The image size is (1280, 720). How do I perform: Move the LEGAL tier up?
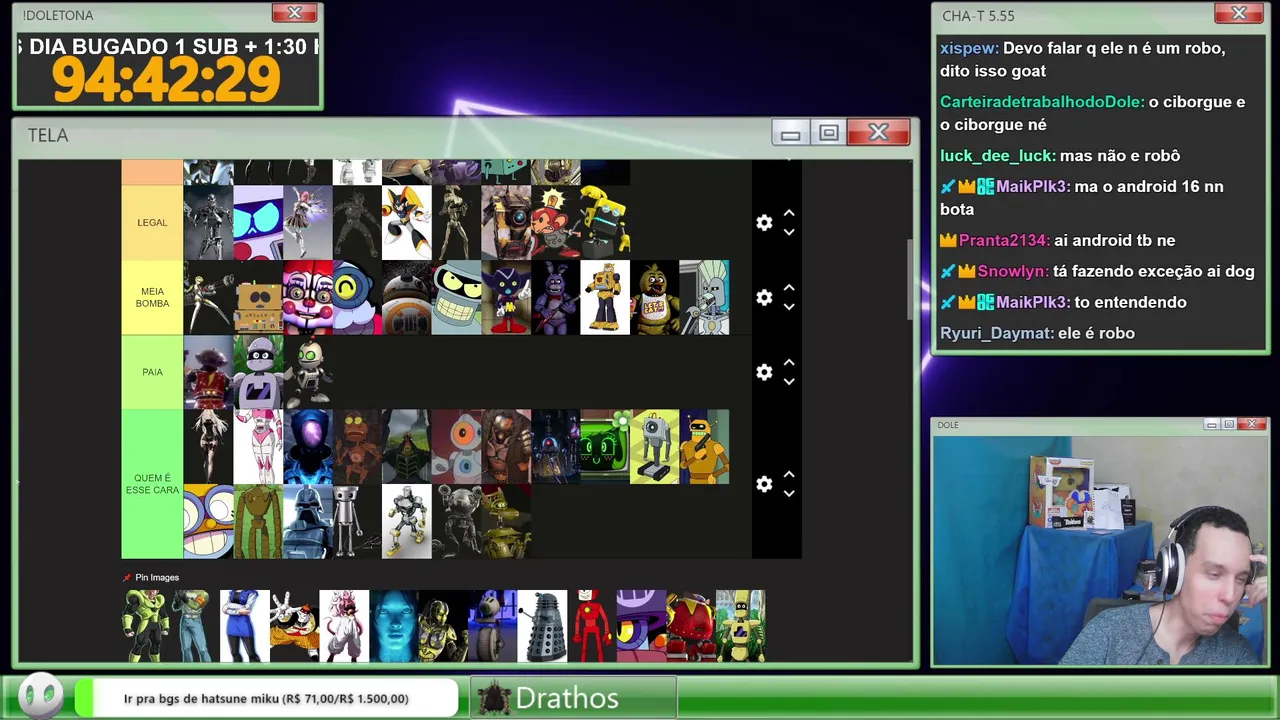click(789, 213)
